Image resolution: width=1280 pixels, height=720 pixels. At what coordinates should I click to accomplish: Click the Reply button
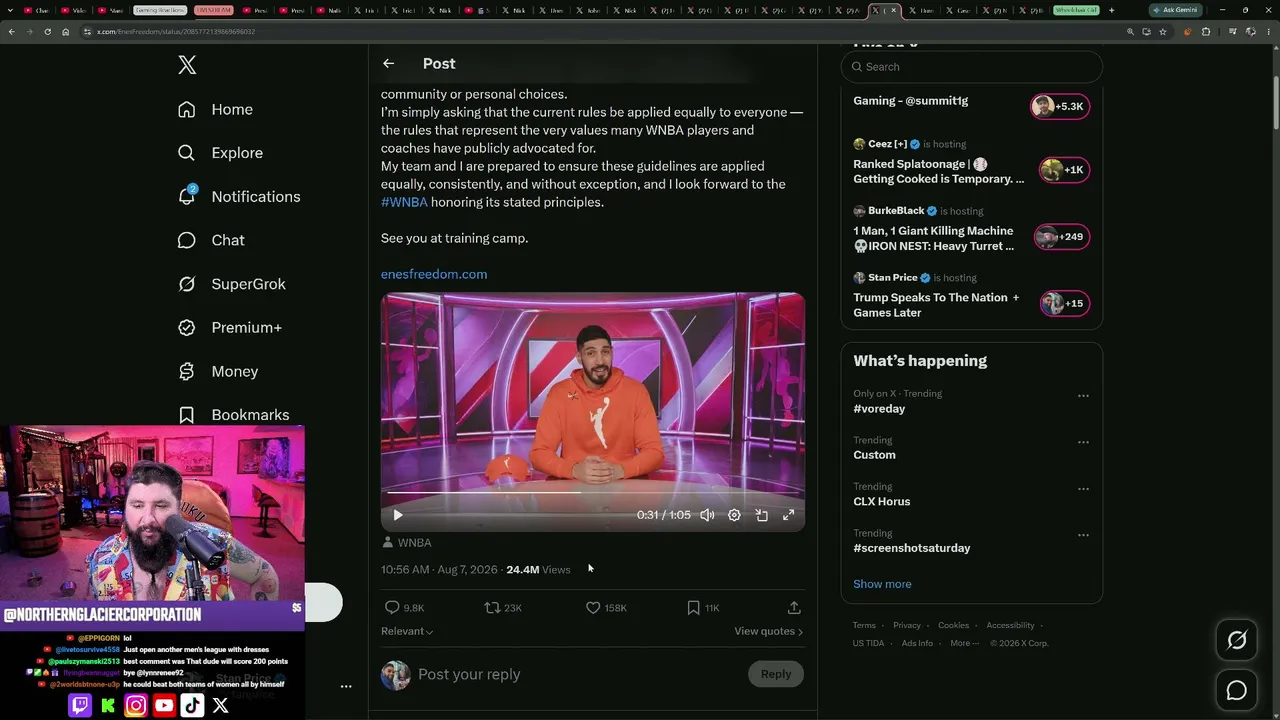pyautogui.click(x=776, y=674)
